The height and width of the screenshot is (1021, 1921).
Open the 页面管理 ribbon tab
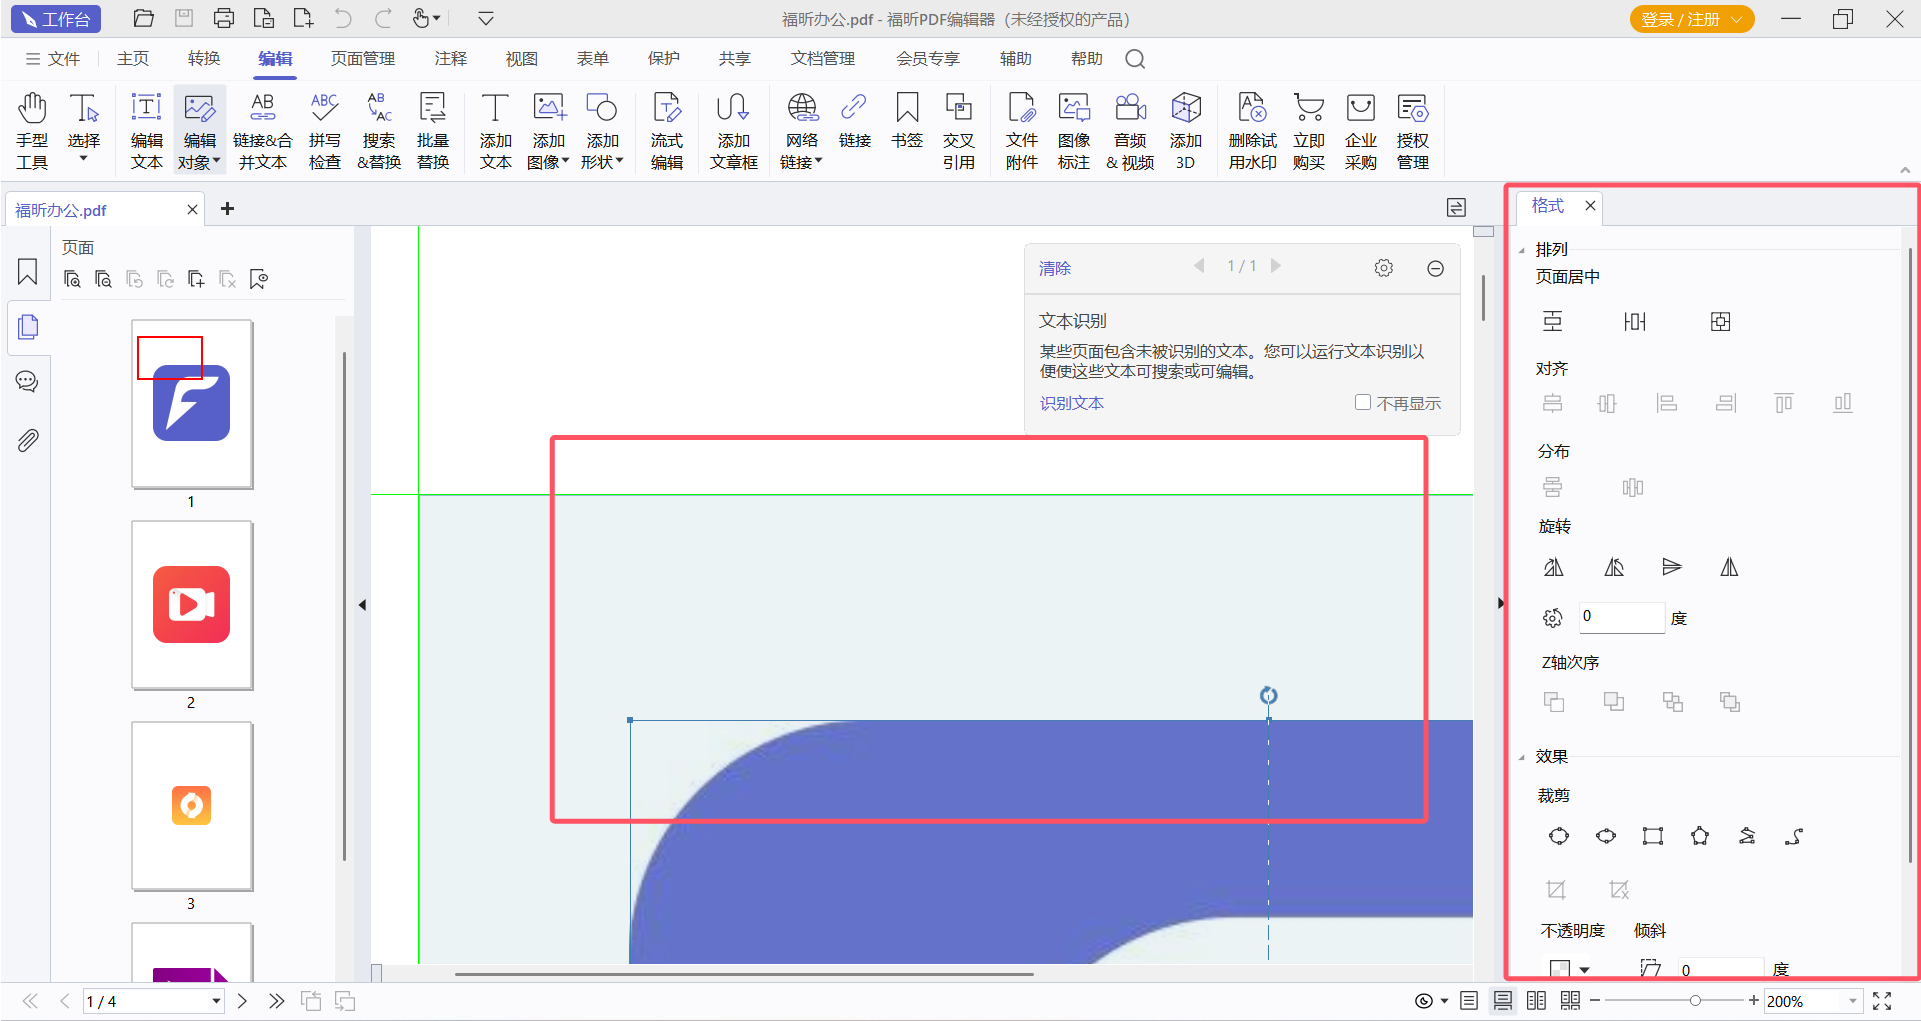coord(362,59)
